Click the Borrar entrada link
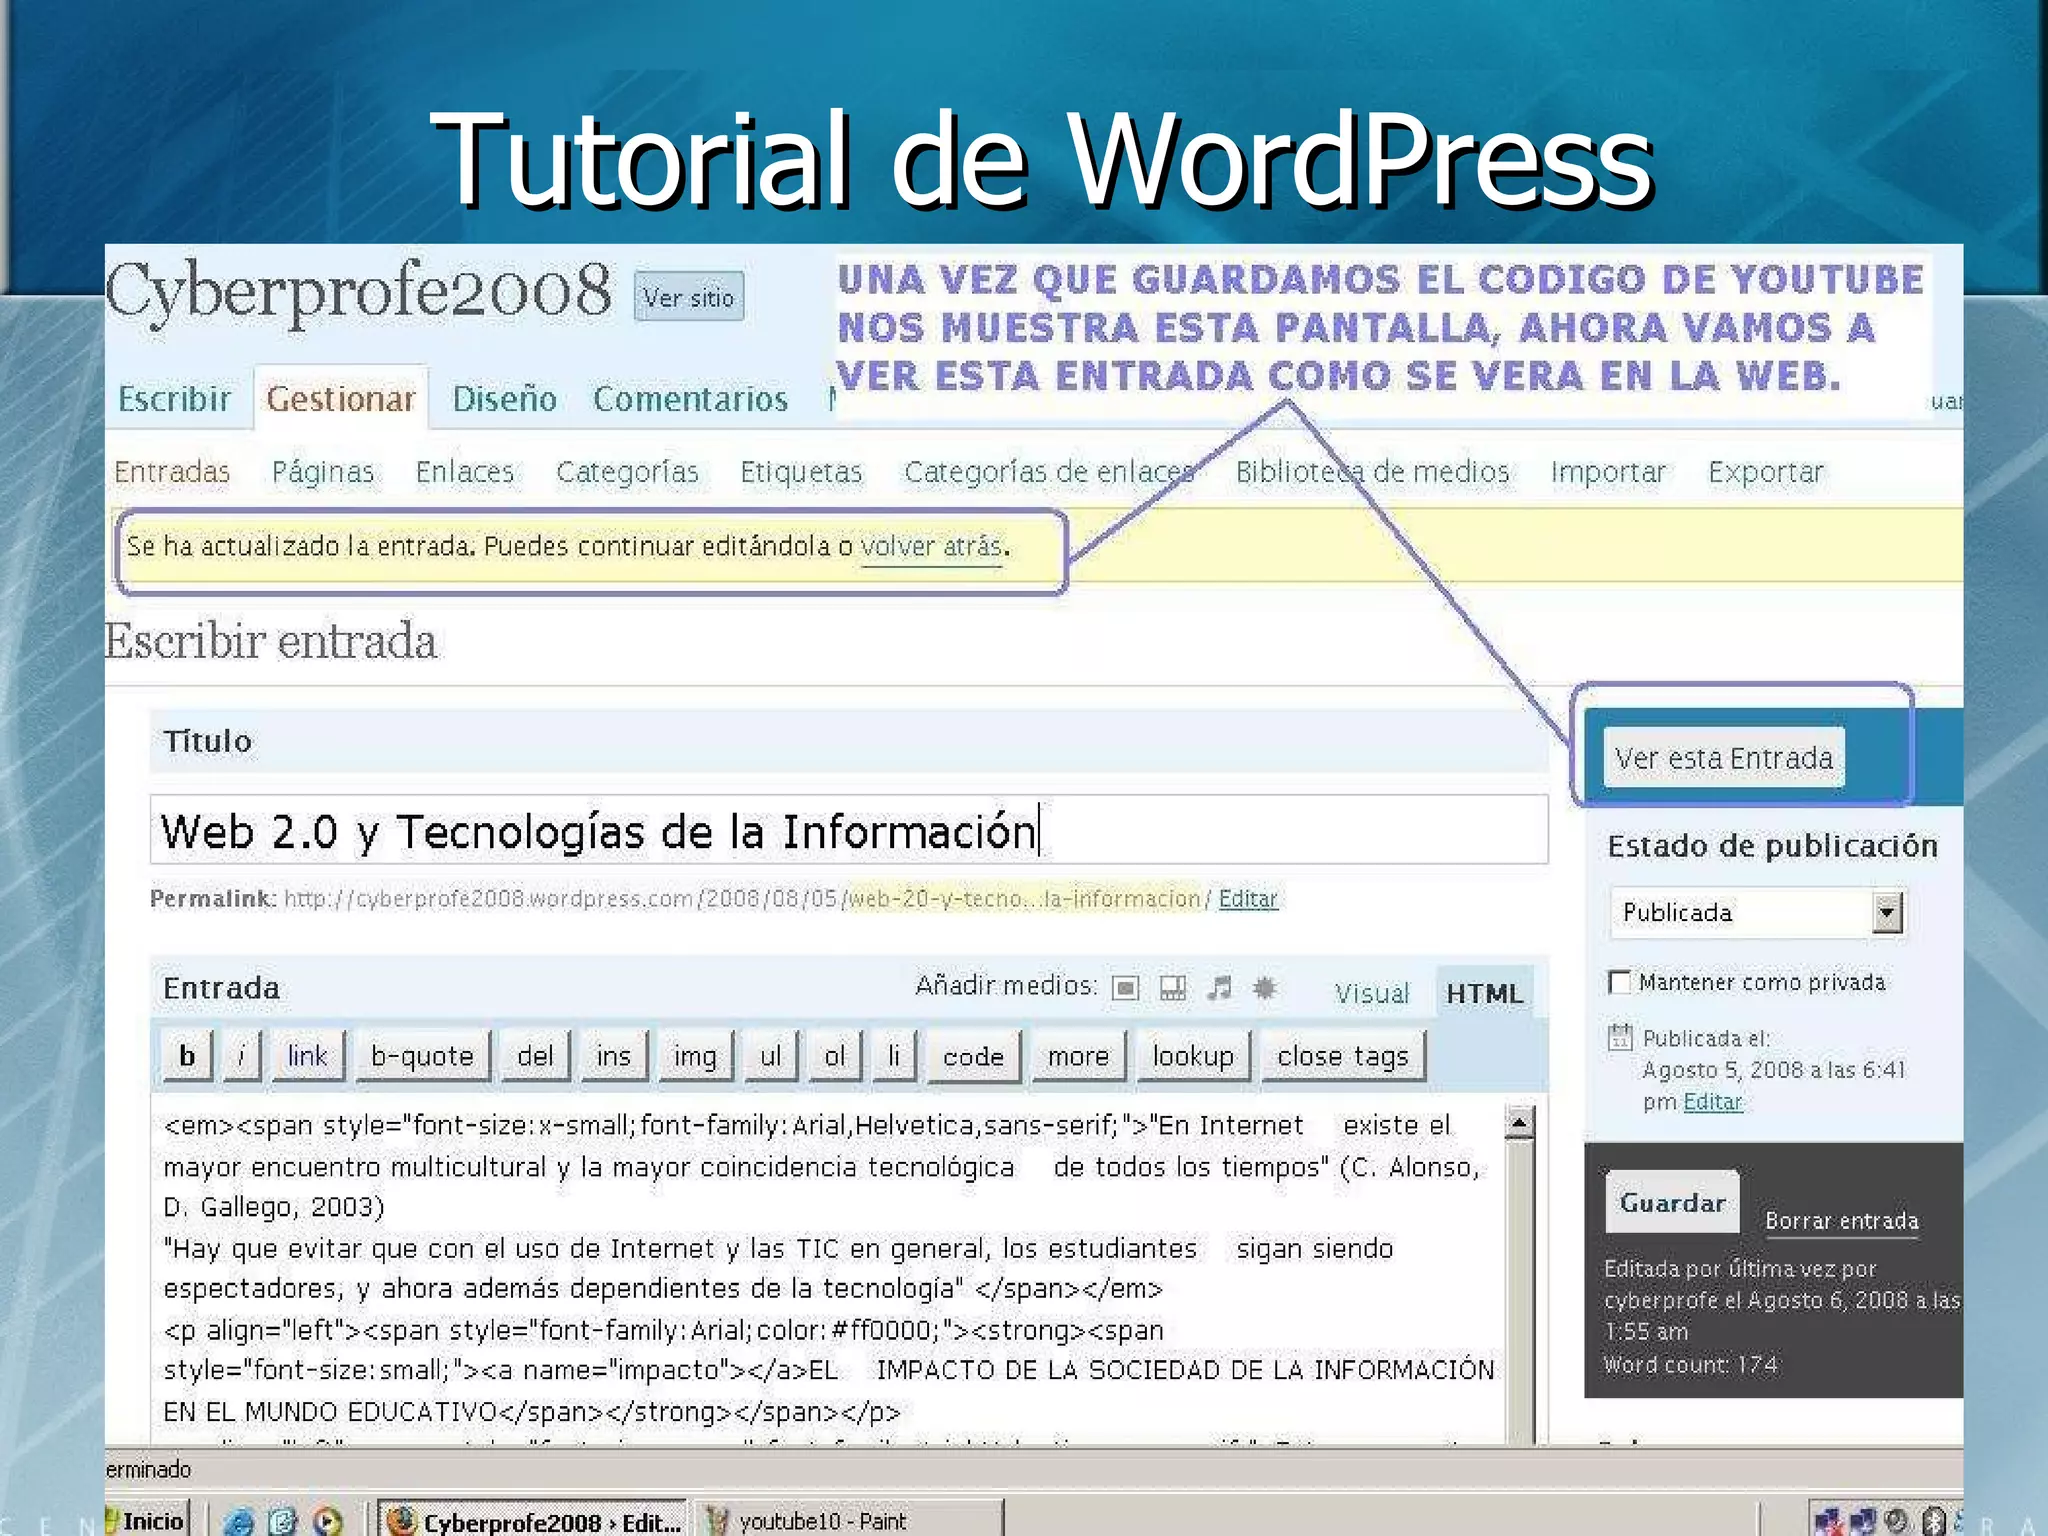 pos(1841,1221)
